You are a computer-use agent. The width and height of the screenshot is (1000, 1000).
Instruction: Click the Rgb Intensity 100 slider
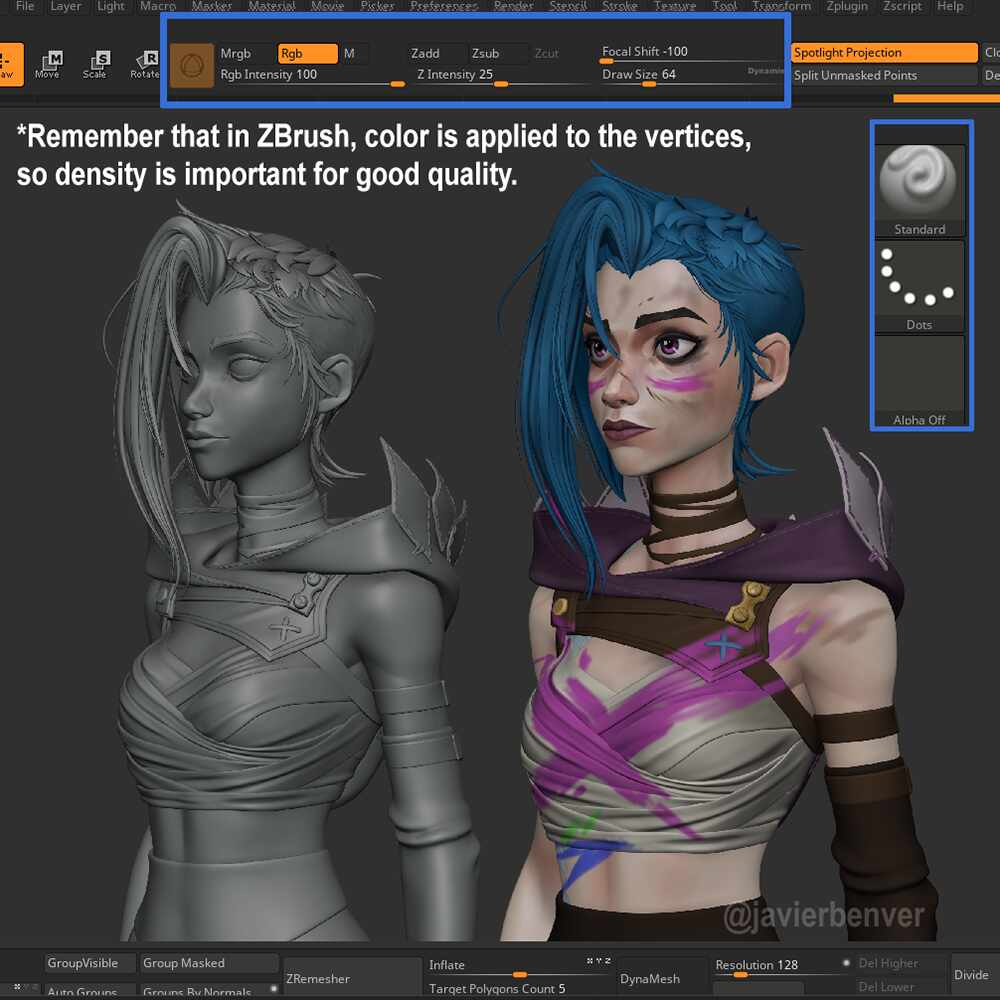pyautogui.click(x=312, y=77)
